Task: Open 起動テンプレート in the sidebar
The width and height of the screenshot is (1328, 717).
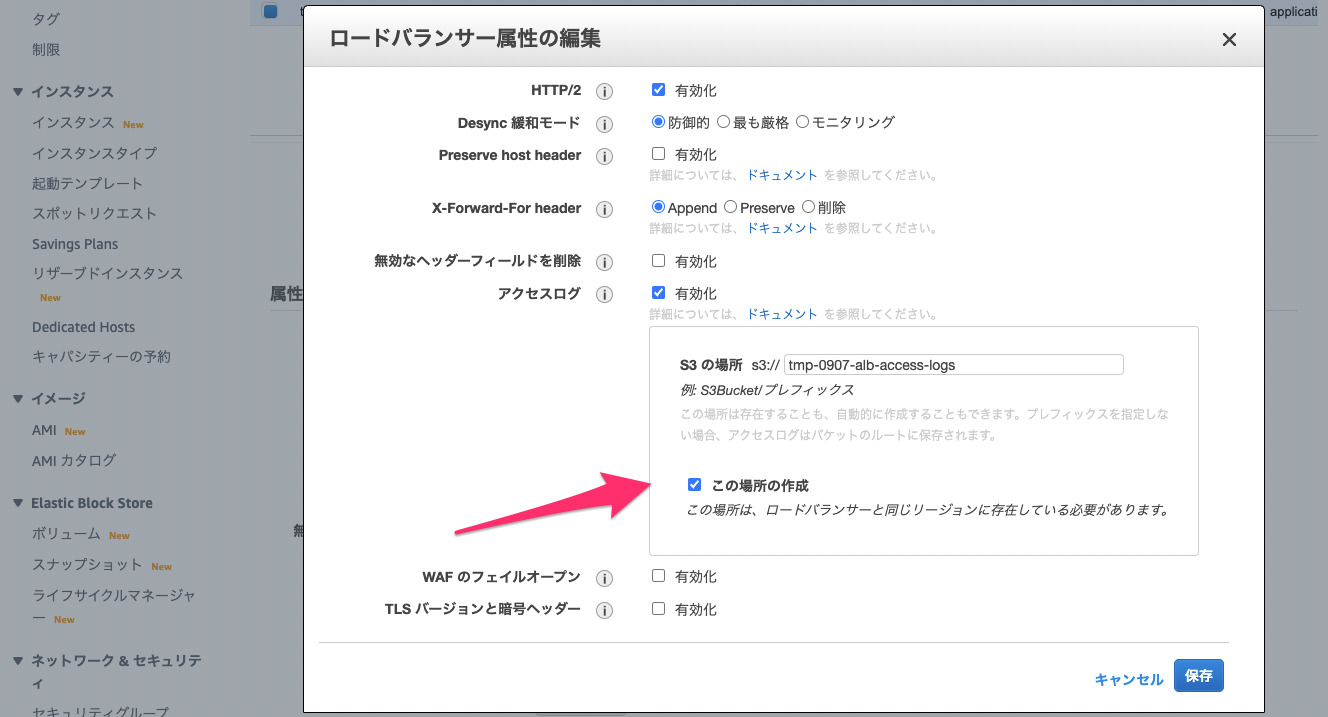Action: (87, 184)
